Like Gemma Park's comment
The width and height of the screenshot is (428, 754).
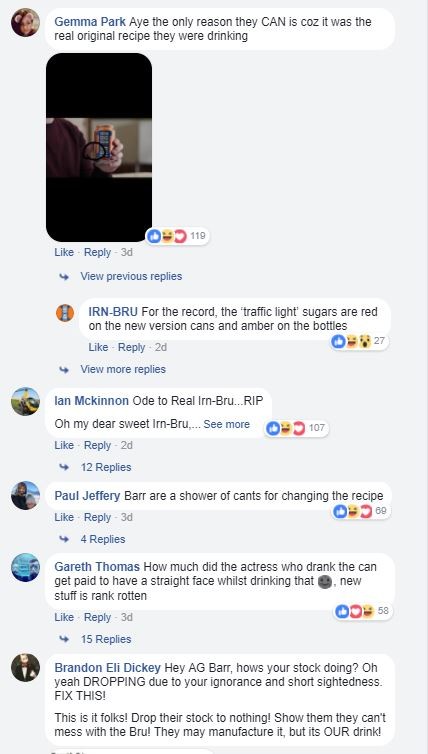[64, 252]
